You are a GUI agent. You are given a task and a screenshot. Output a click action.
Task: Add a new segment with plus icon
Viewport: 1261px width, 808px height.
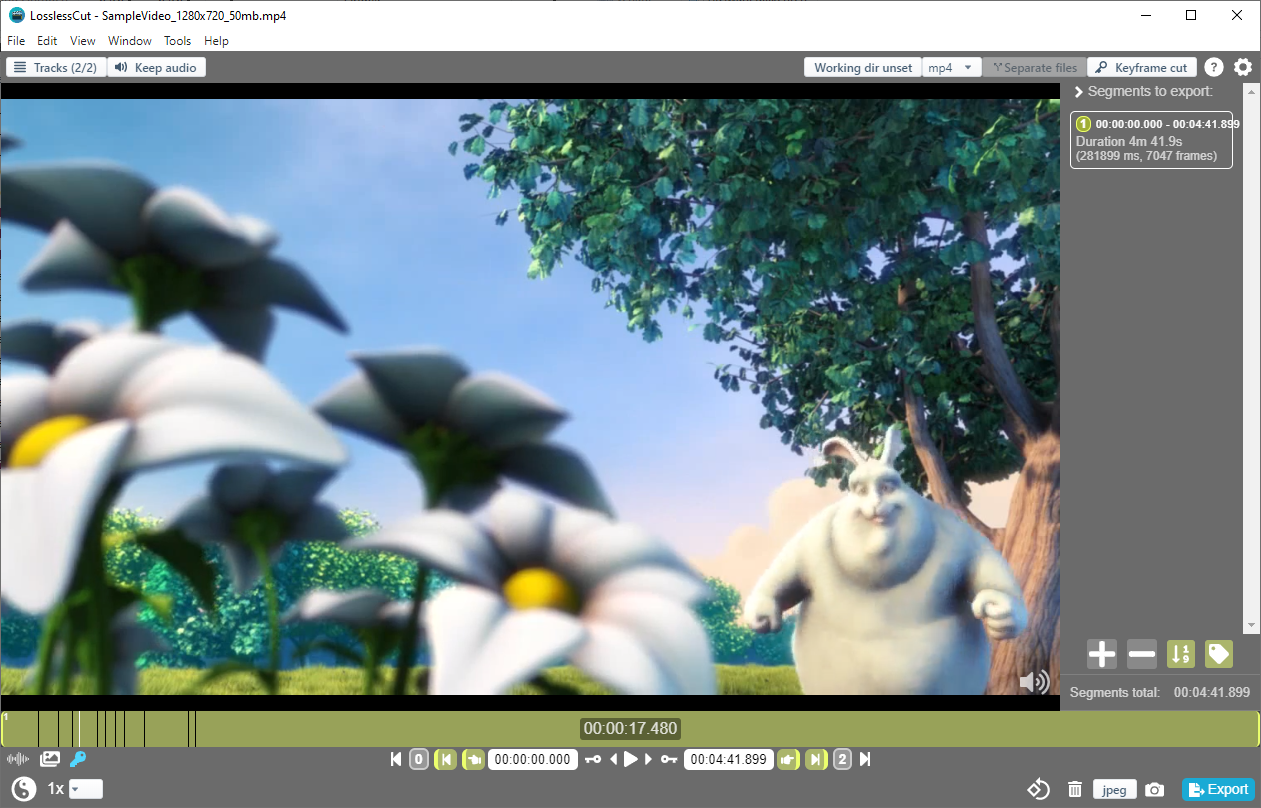[1102, 655]
